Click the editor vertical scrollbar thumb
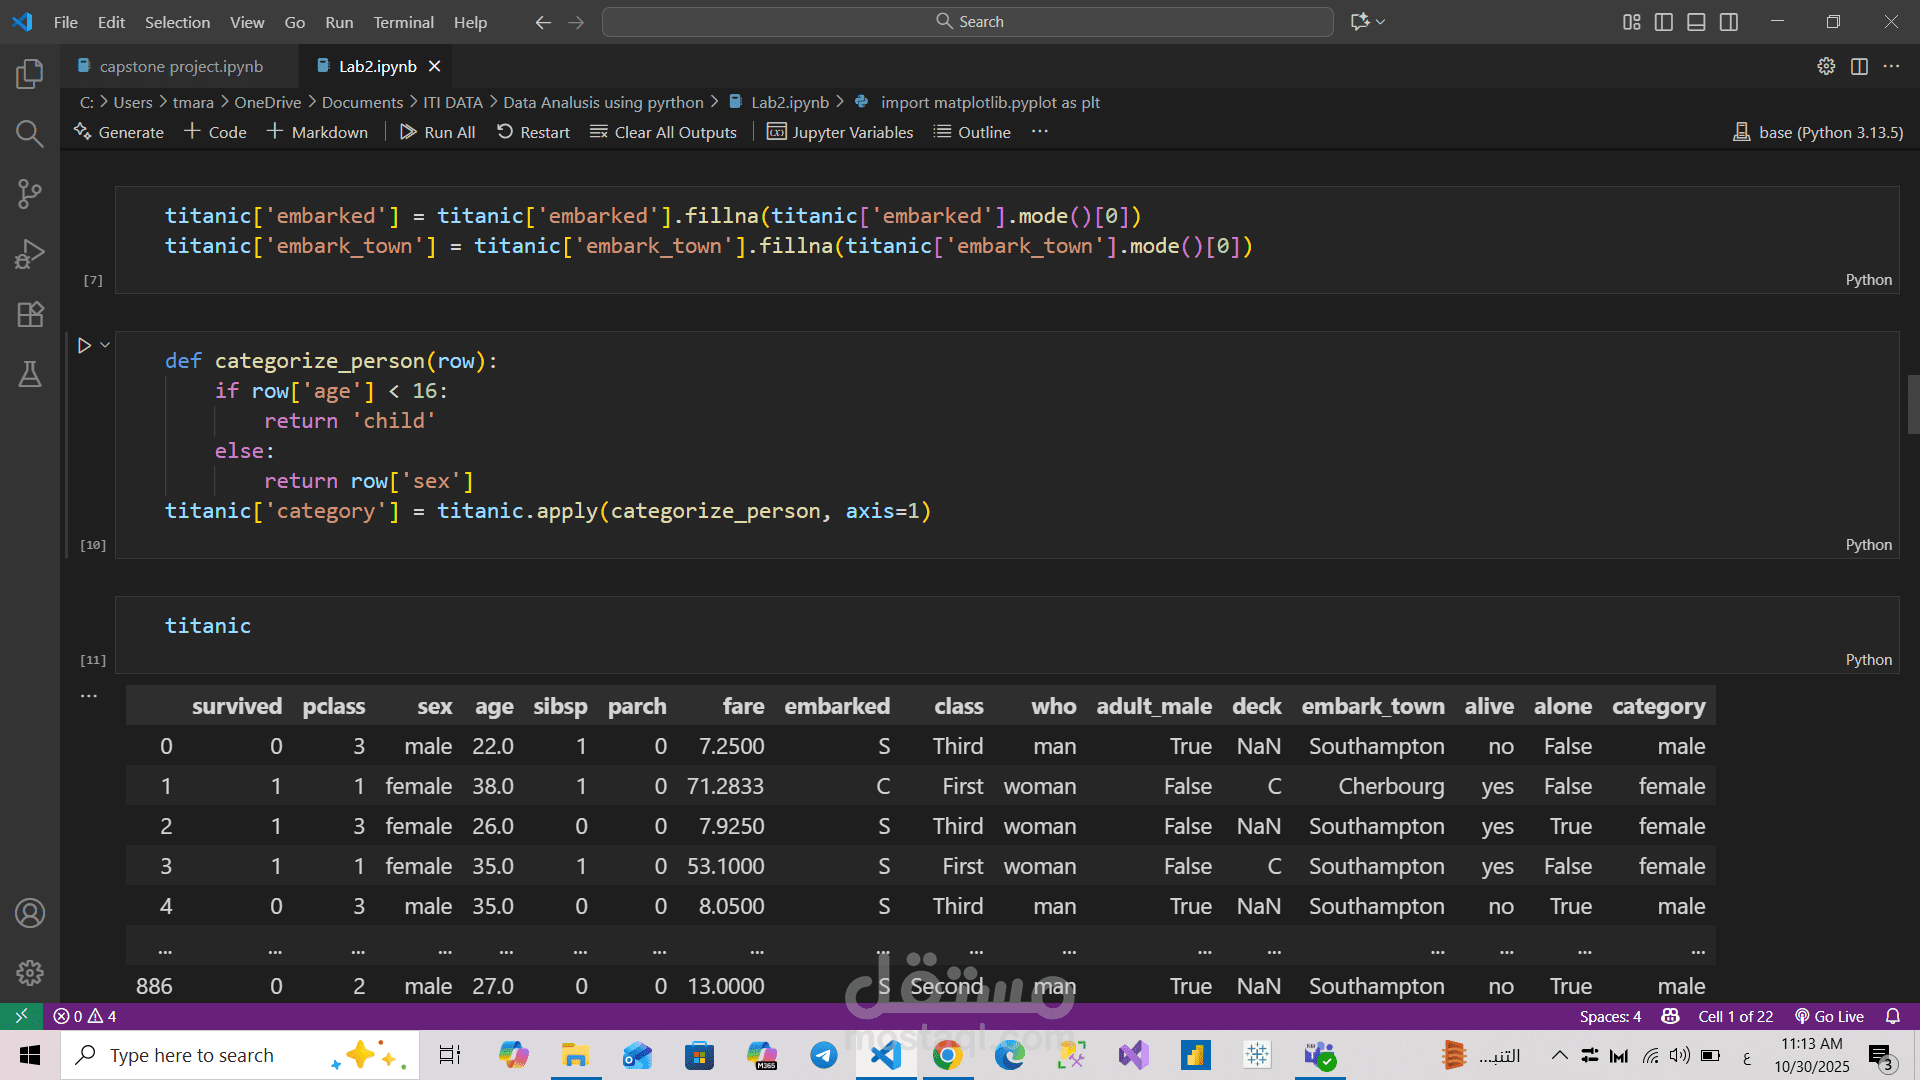 pyautogui.click(x=1913, y=404)
